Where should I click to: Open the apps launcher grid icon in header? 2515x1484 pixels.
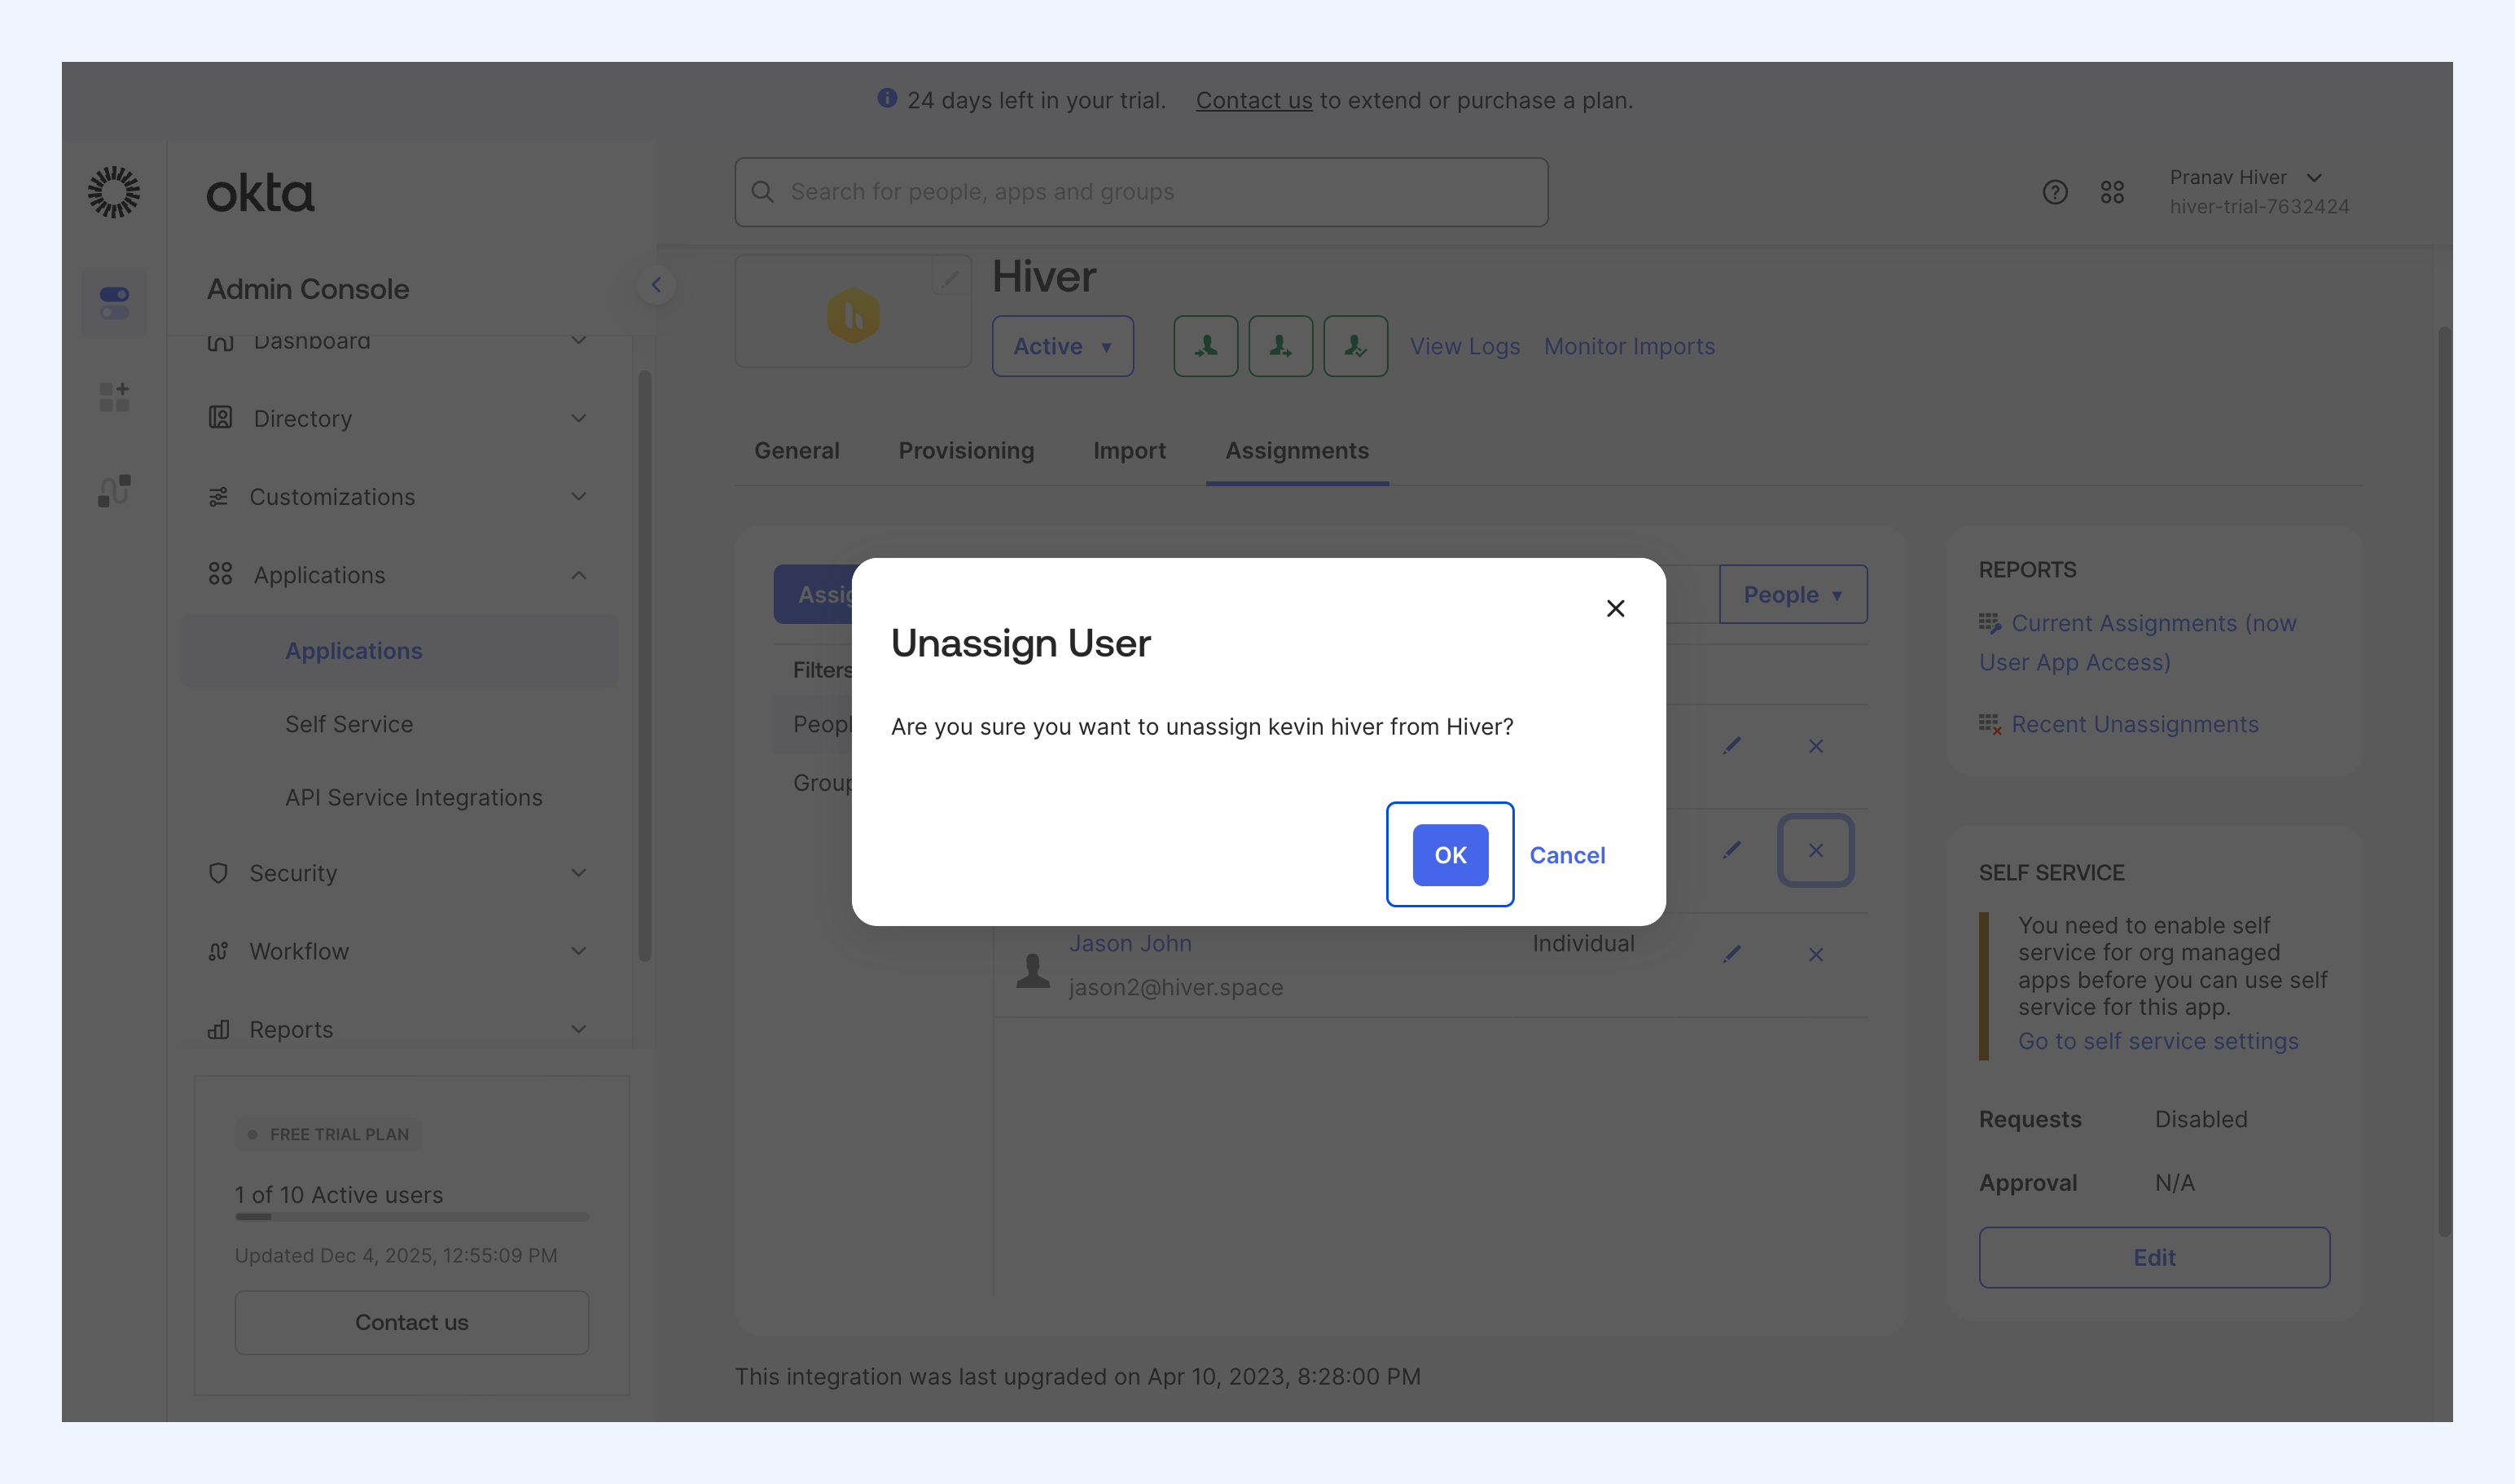tap(2112, 192)
